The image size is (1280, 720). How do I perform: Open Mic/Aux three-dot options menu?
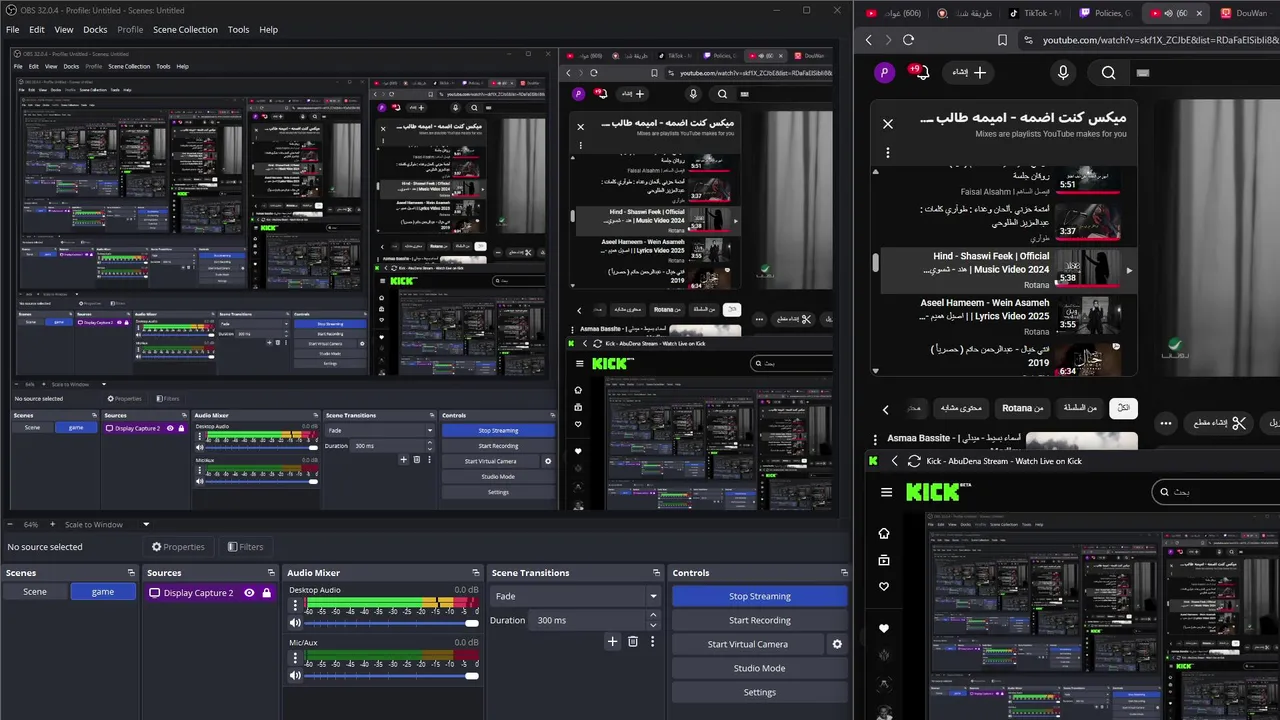(x=295, y=657)
